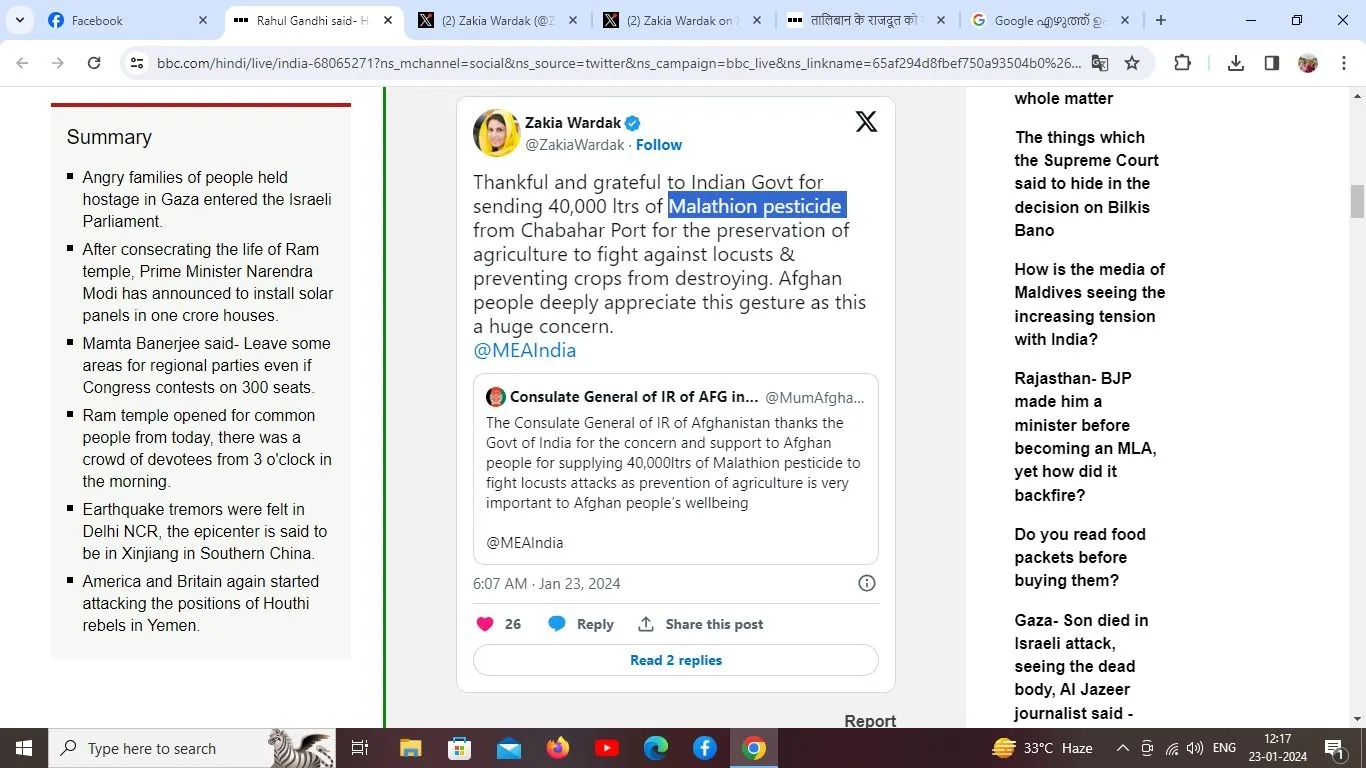Image resolution: width=1366 pixels, height=768 pixels.
Task: Go forward to the next page
Action: [58, 63]
